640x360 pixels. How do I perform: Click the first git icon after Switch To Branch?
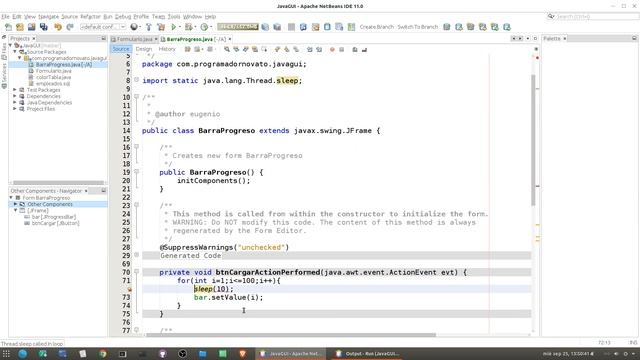pyautogui.click(x=447, y=27)
